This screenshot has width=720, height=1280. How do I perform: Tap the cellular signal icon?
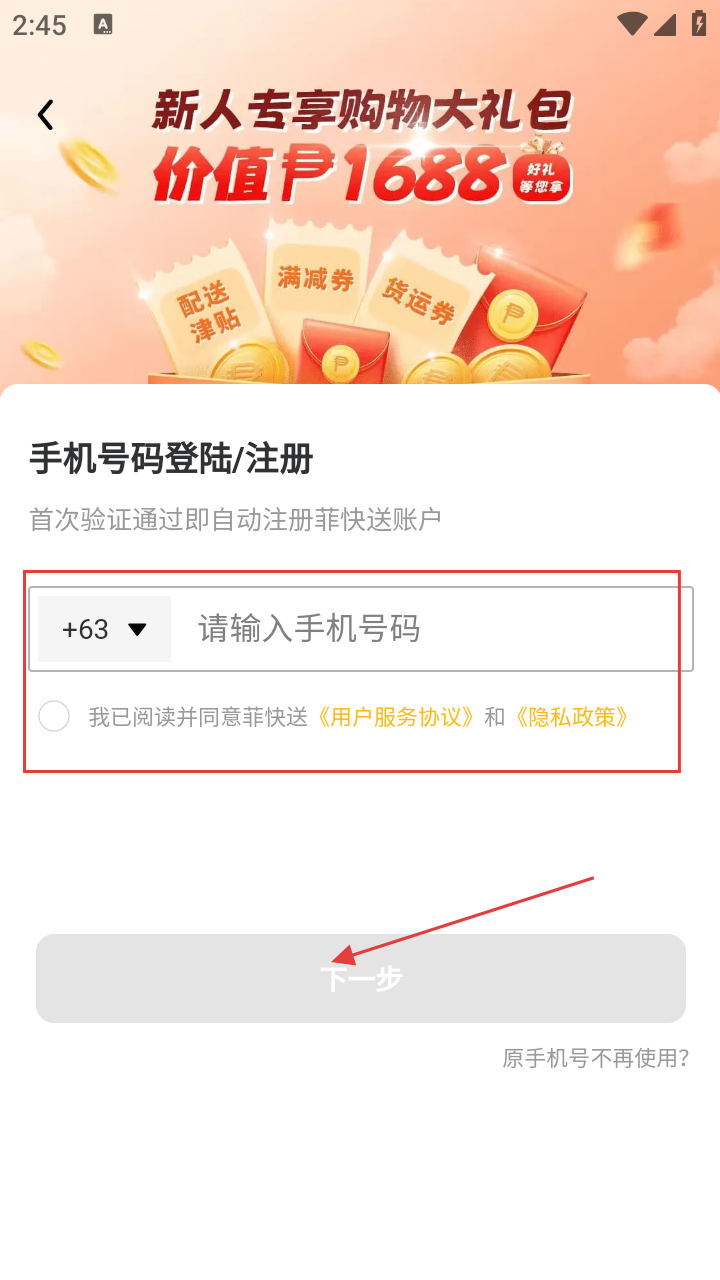point(665,24)
